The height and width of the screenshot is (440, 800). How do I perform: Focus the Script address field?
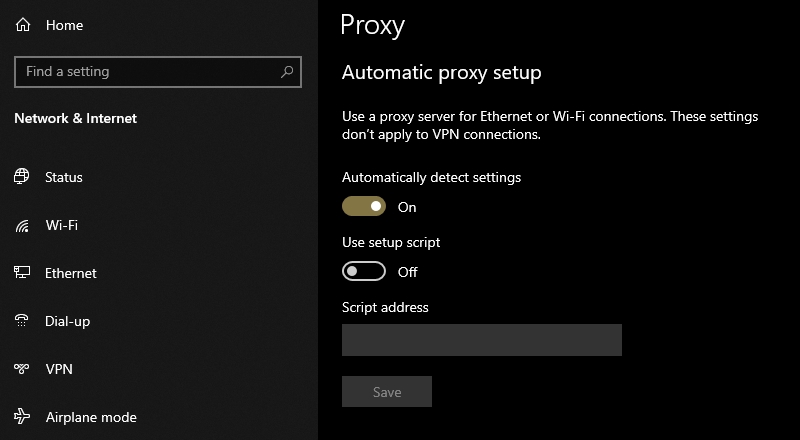tap(482, 340)
